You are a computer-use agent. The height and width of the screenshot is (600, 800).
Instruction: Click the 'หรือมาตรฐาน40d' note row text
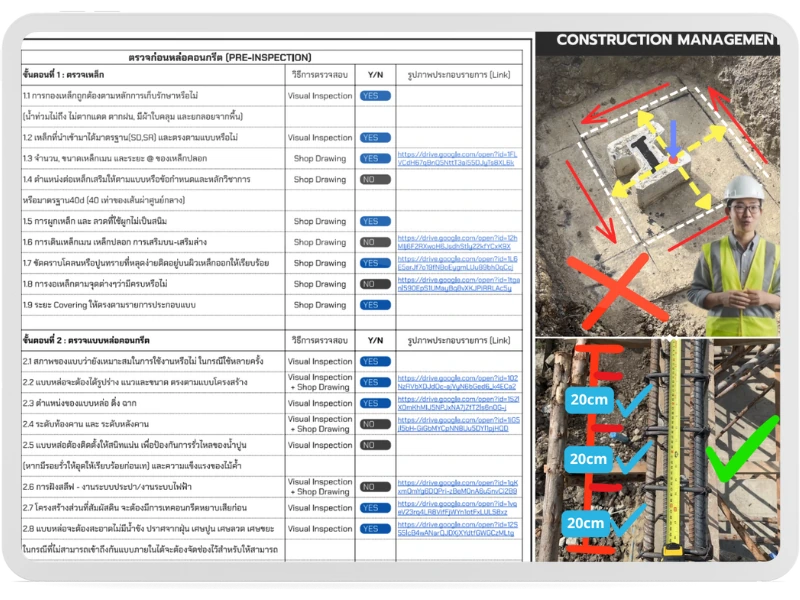pyautogui.click(x=104, y=201)
